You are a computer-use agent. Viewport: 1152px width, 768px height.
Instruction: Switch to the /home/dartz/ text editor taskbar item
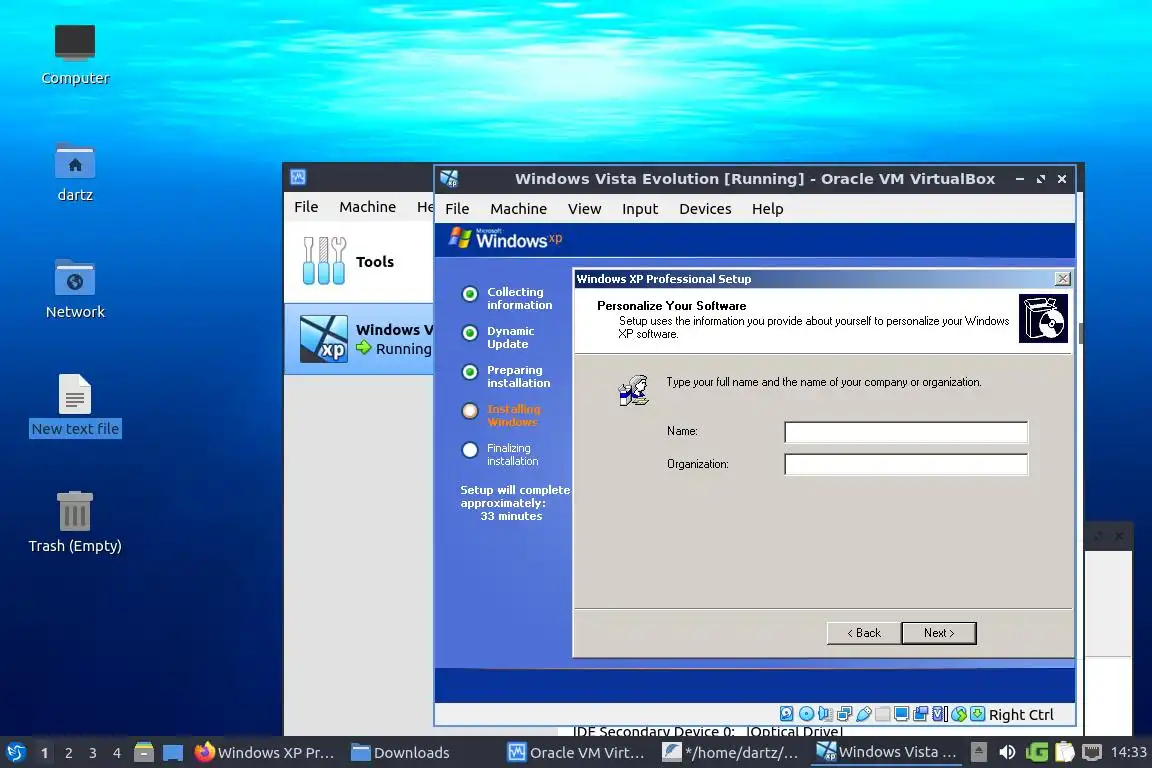click(x=730, y=752)
